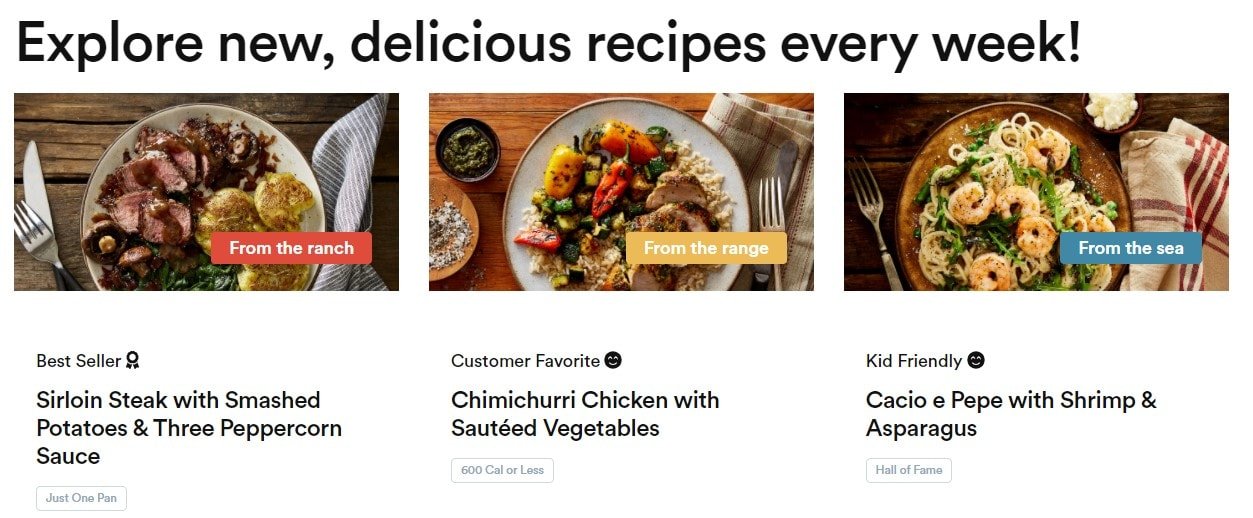The width and height of the screenshot is (1253, 518).
Task: Click the 'Kid Friendly' label text
Action: (x=914, y=361)
